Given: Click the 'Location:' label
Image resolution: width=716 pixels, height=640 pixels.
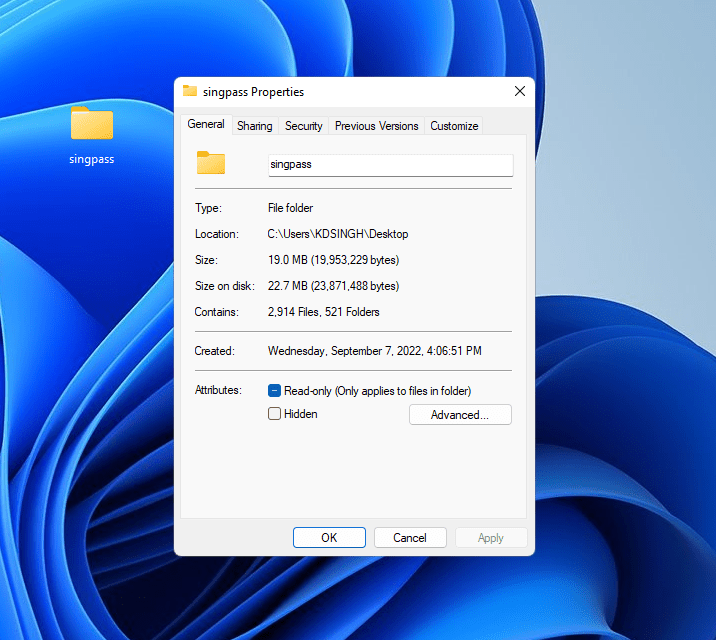Looking at the screenshot, I should (217, 234).
